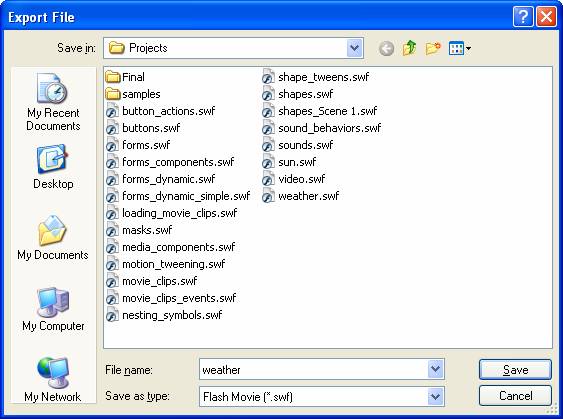This screenshot has width=563, height=419.
Task: Open My Documents in places bar
Action: (x=53, y=238)
